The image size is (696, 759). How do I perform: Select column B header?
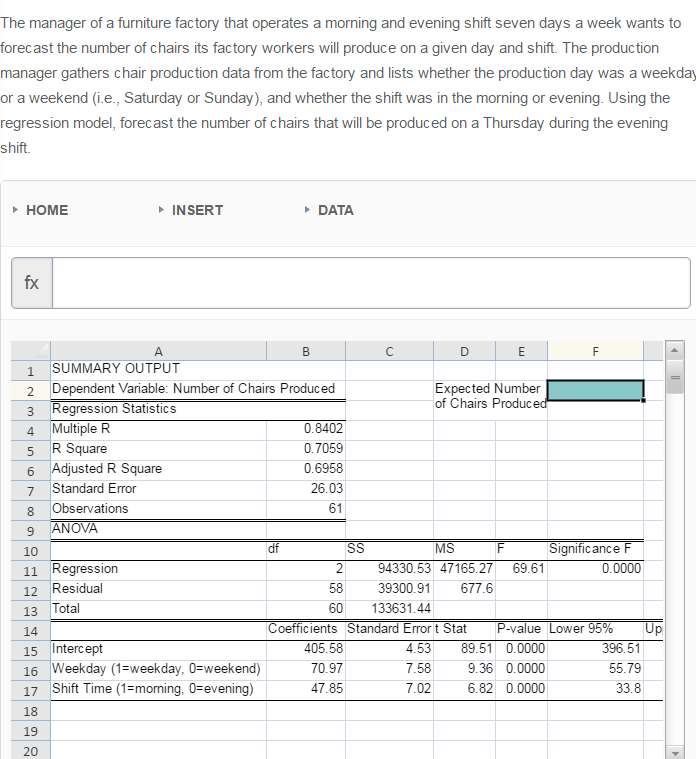(306, 351)
